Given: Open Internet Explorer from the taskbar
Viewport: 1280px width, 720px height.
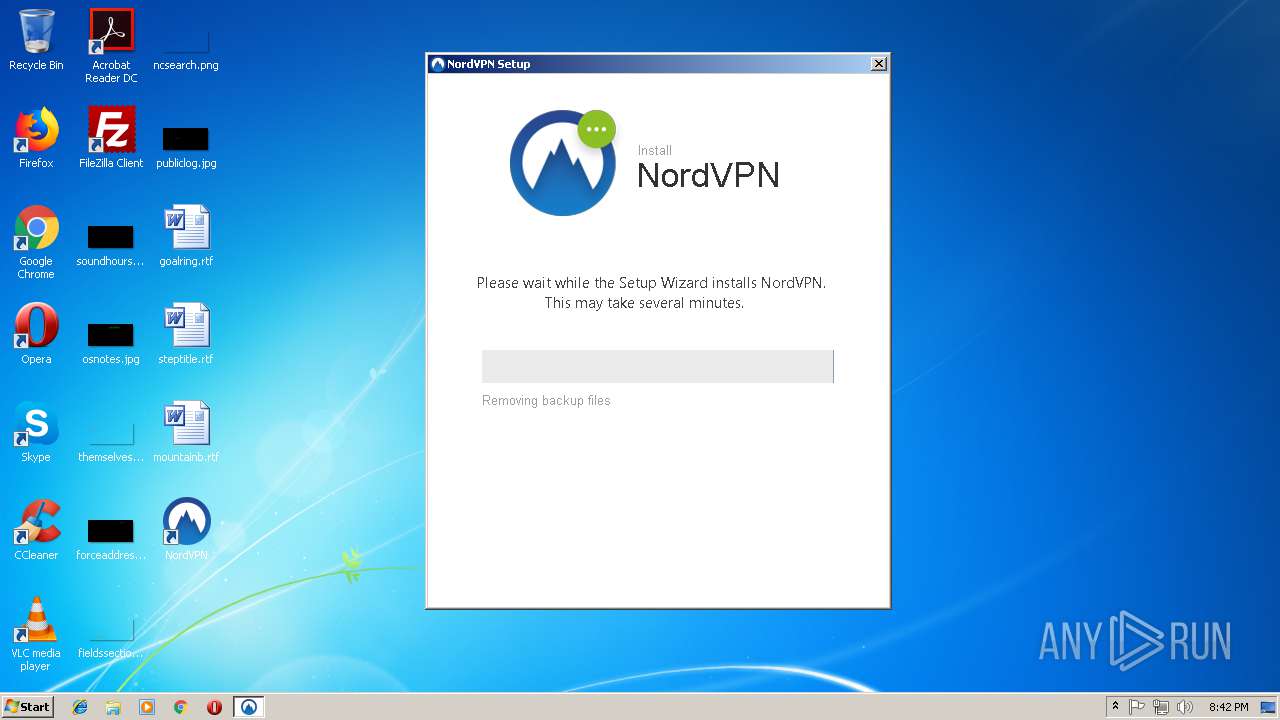Looking at the screenshot, I should pyautogui.click(x=80, y=707).
